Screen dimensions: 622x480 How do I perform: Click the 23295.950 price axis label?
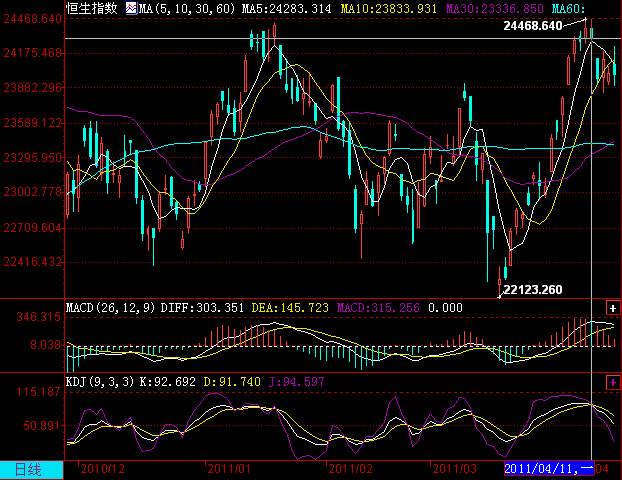pos(33,157)
